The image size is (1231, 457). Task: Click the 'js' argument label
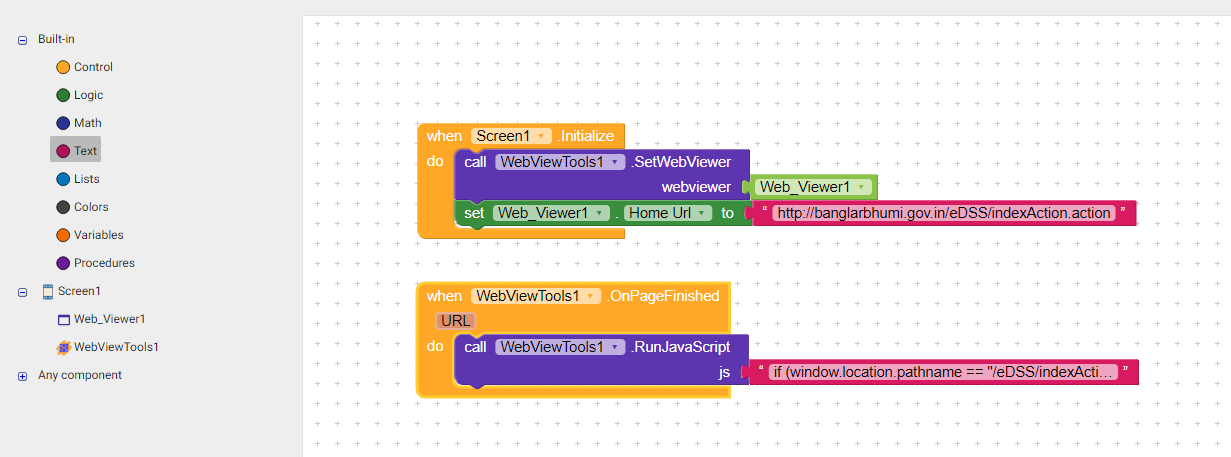click(x=724, y=372)
